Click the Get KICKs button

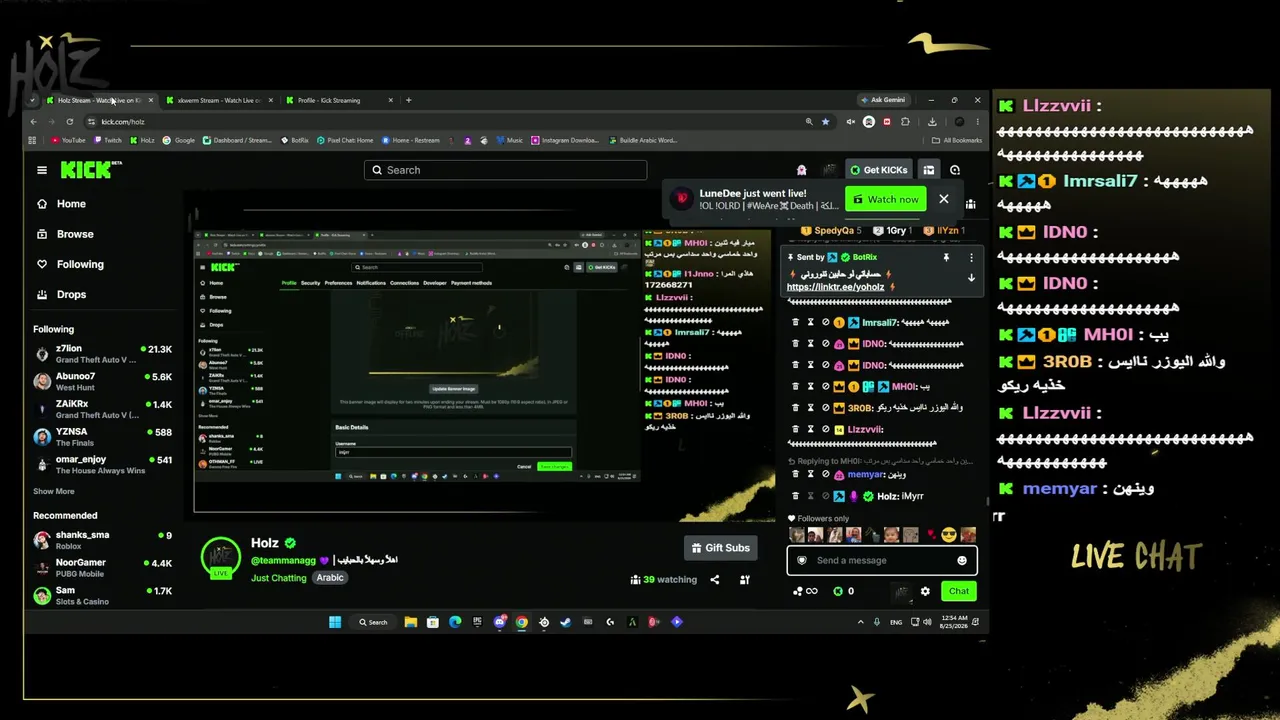pos(878,170)
